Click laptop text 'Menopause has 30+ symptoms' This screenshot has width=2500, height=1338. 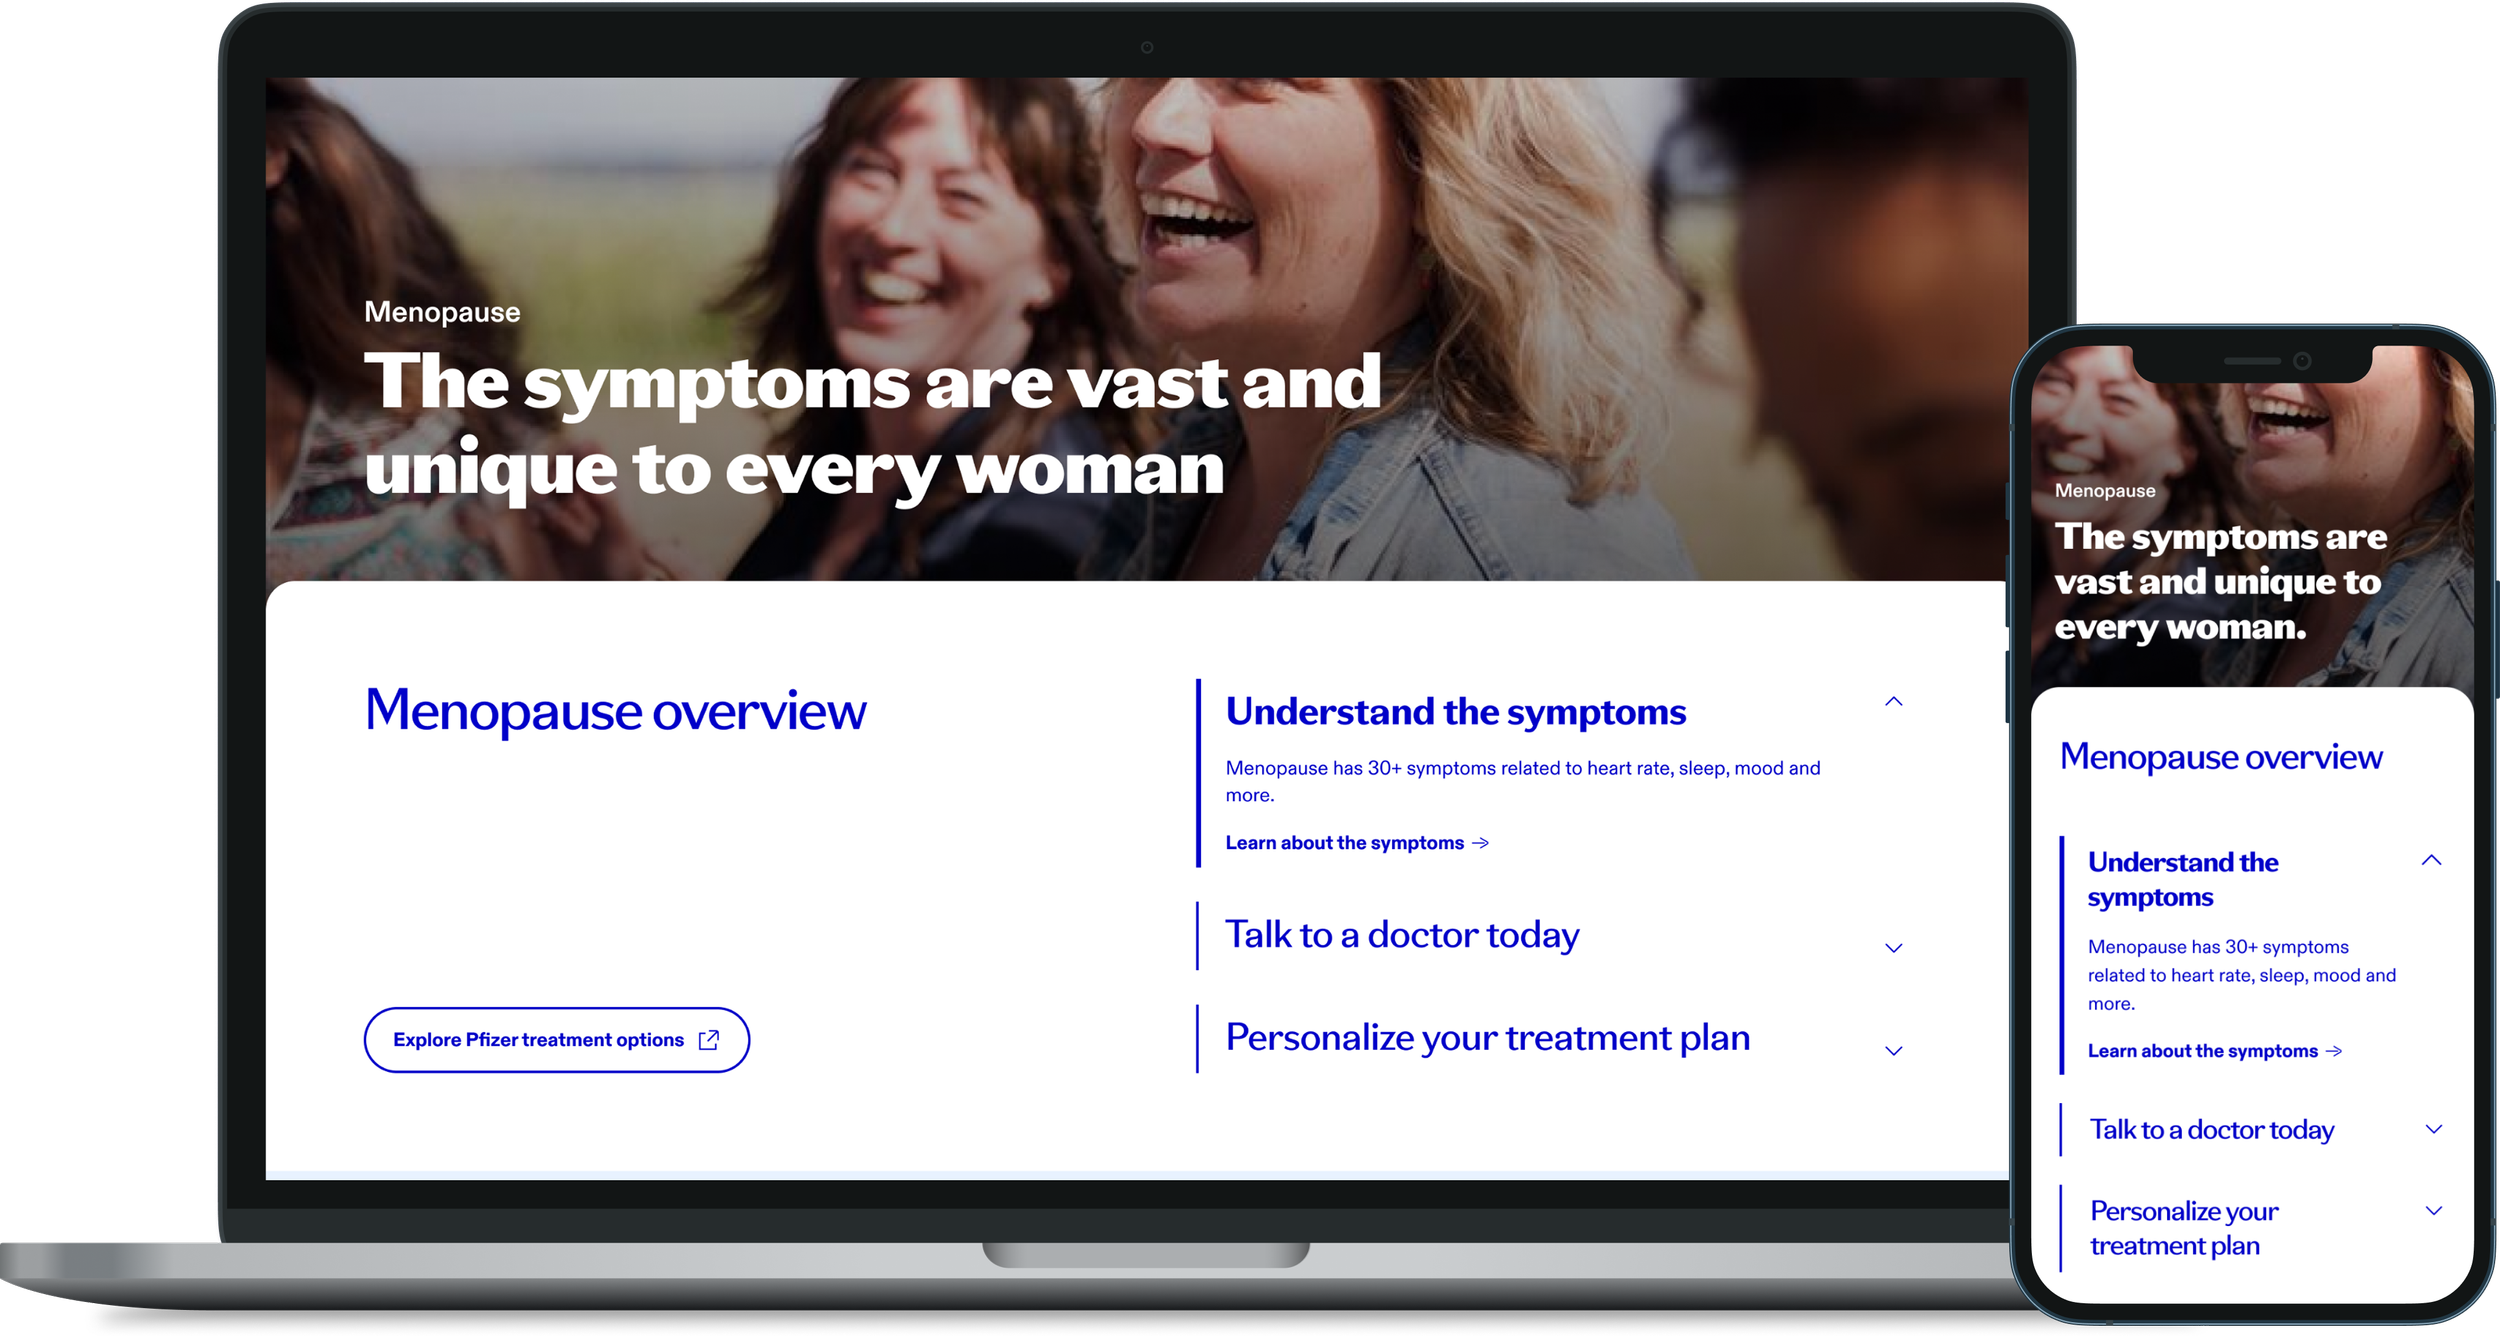(1522, 782)
